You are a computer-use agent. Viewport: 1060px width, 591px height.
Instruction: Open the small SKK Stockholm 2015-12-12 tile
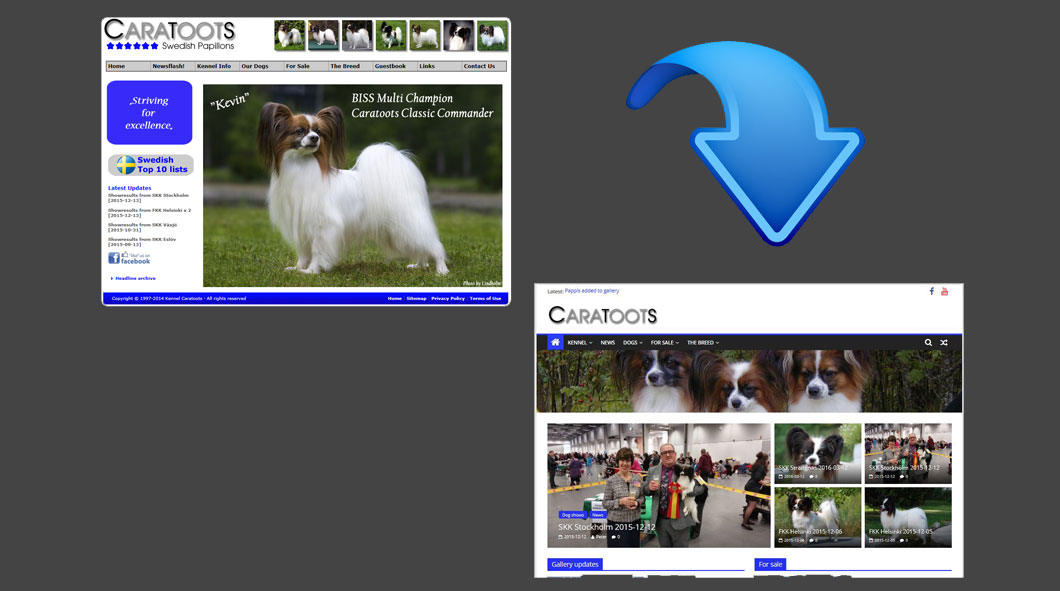click(908, 454)
